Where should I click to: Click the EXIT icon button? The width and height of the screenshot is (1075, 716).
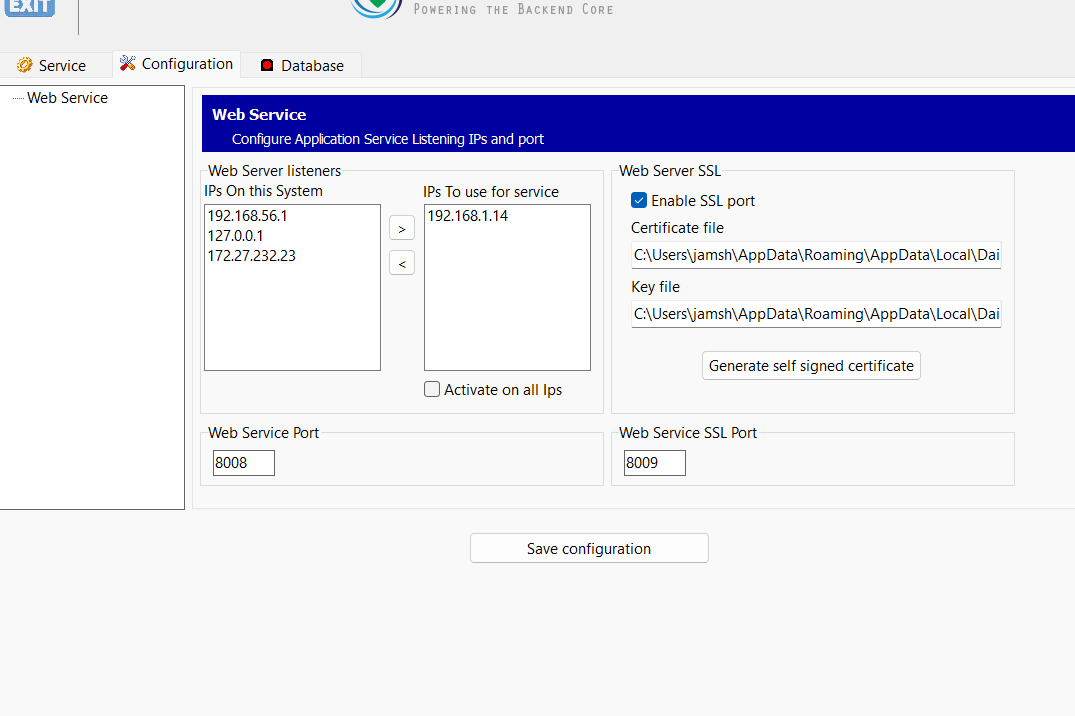pos(29,6)
